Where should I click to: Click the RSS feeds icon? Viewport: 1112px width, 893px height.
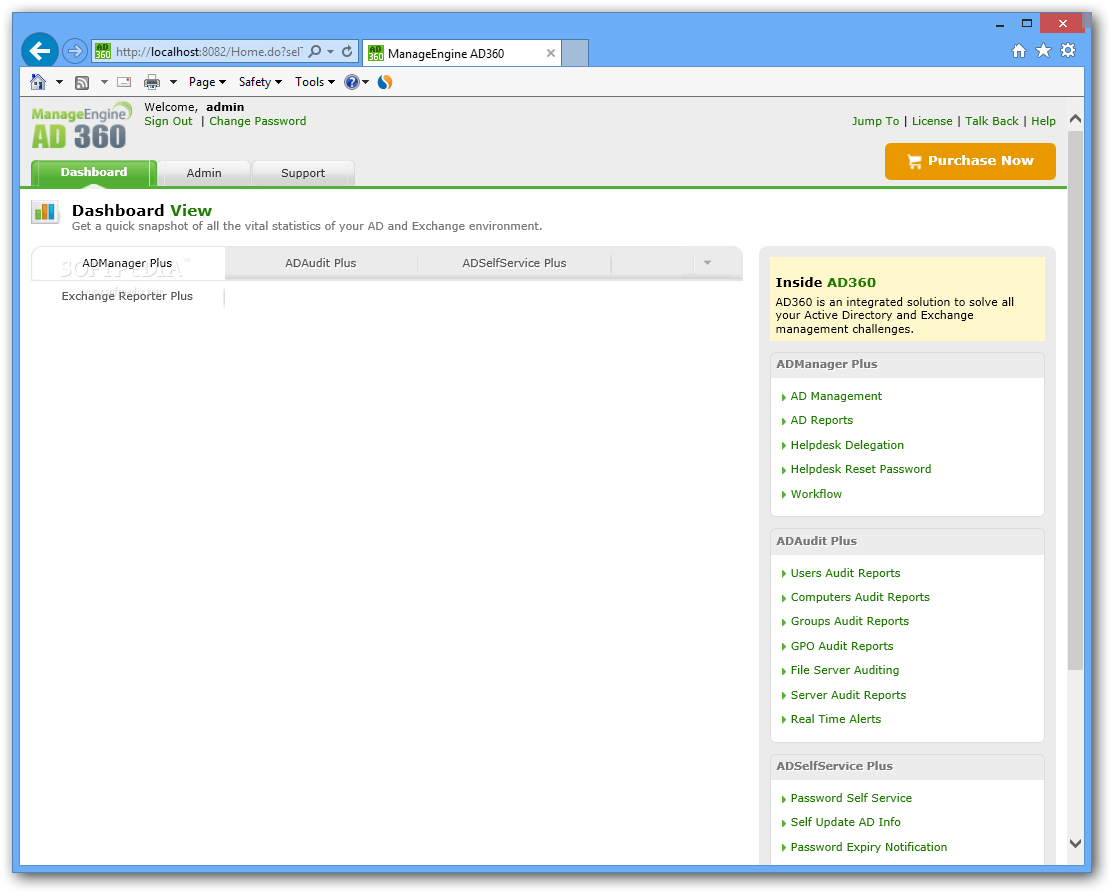pyautogui.click(x=82, y=82)
